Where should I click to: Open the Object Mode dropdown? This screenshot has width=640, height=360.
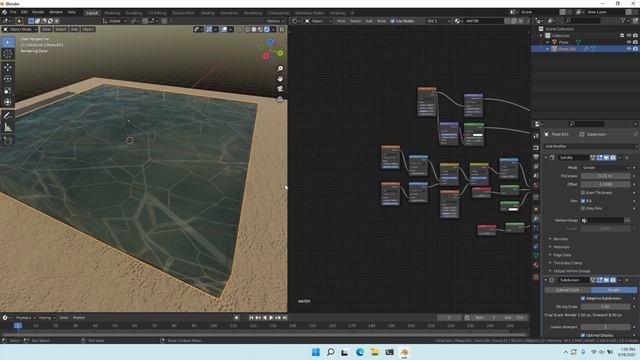[x=20, y=29]
